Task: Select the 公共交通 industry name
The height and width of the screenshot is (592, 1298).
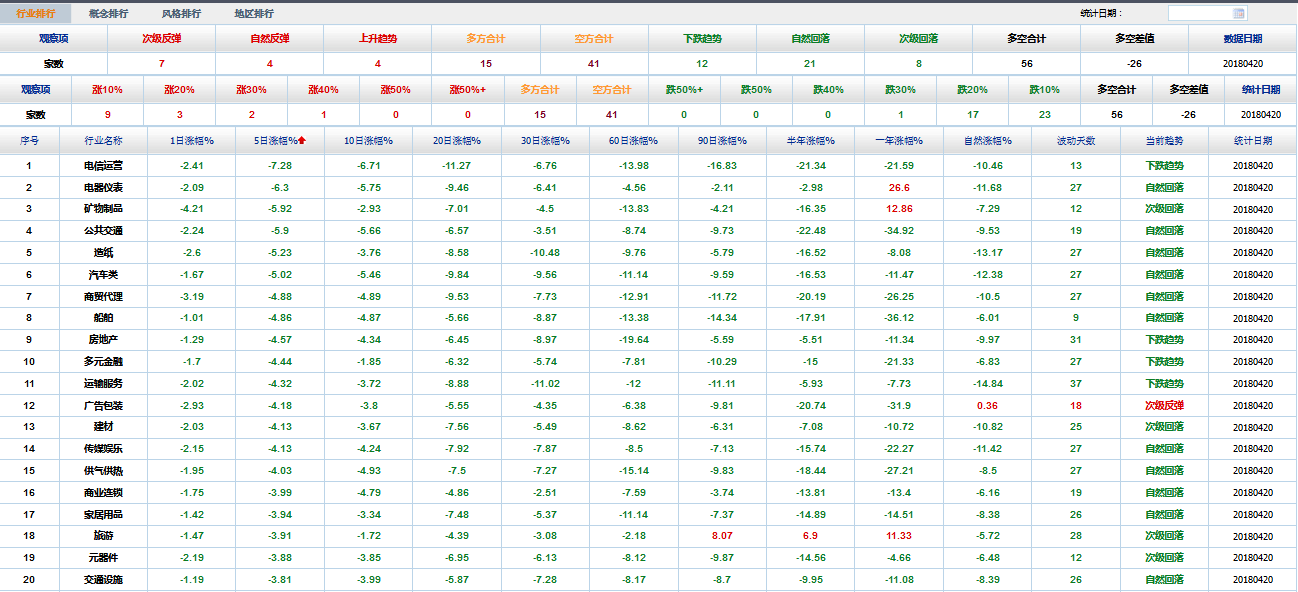Action: (x=103, y=231)
